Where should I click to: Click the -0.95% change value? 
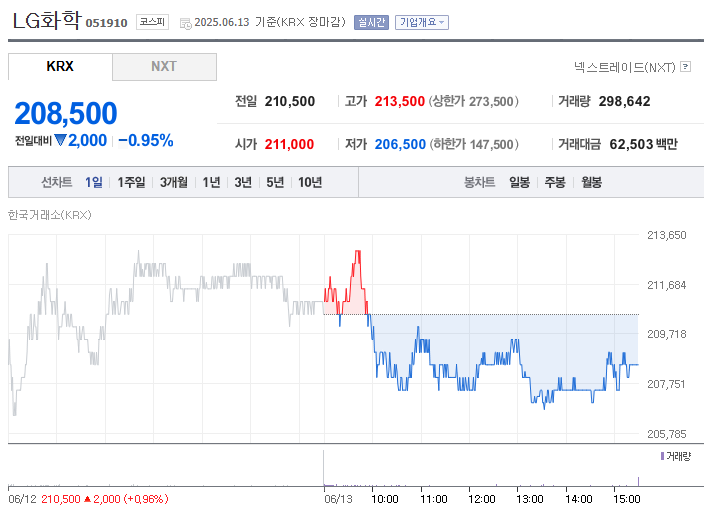click(x=146, y=140)
